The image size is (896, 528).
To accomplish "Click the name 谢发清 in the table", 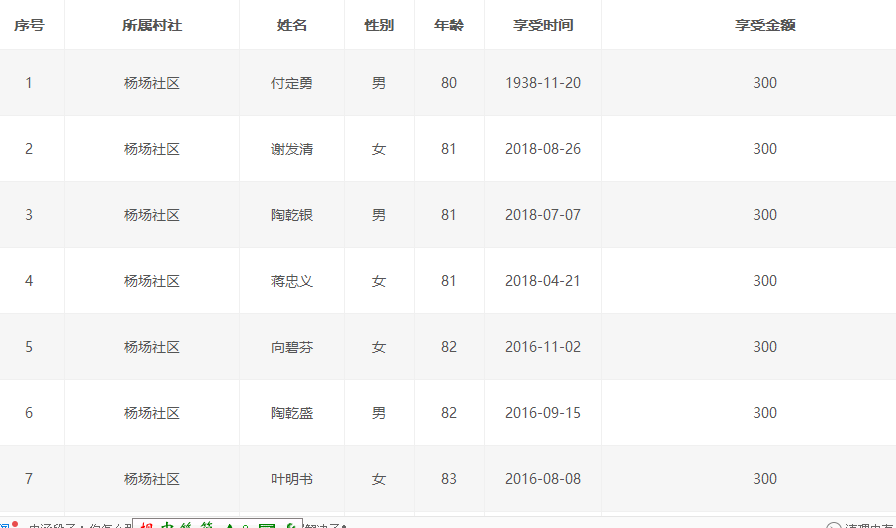I will tap(292, 149).
